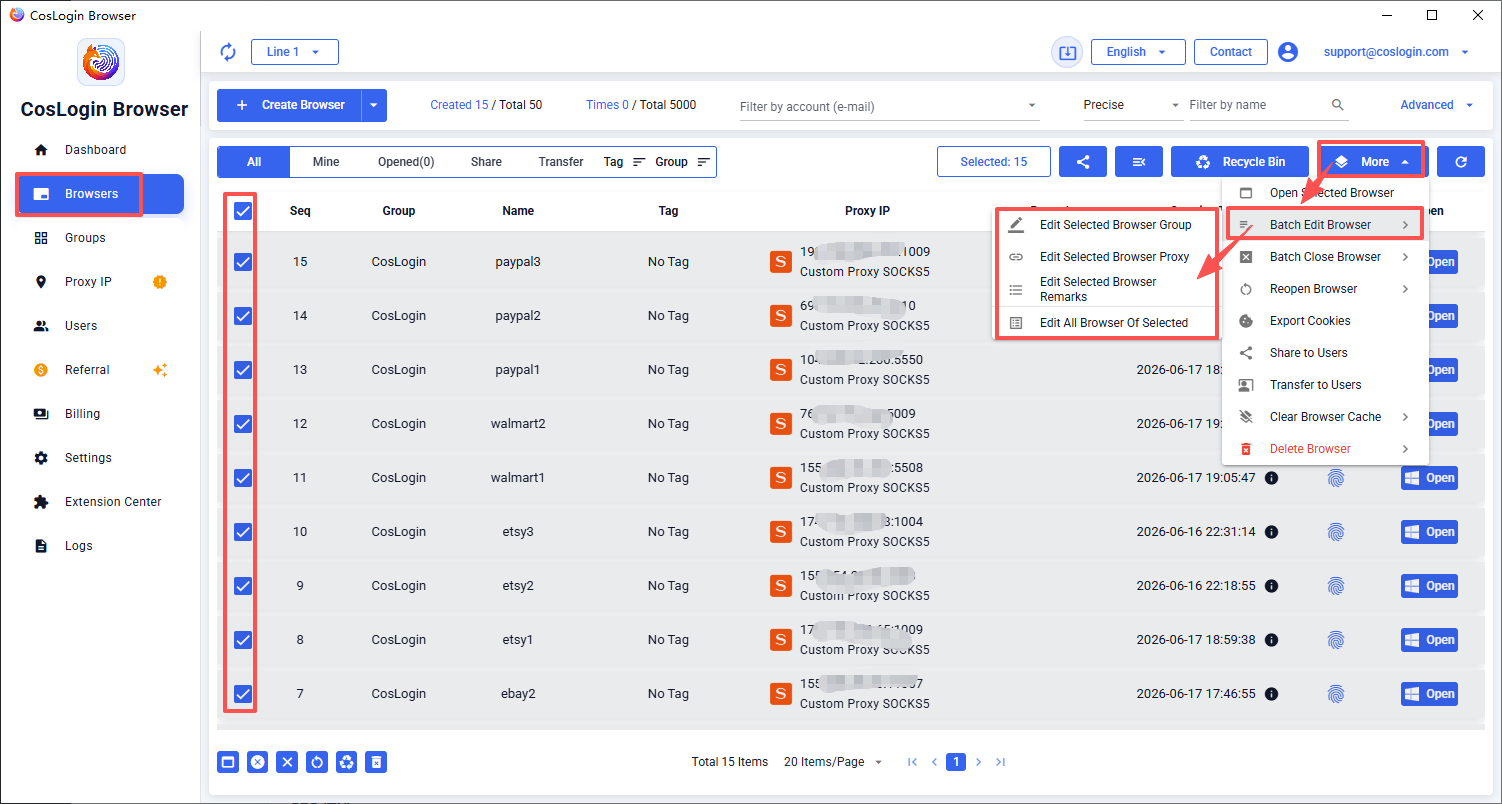
Task: Uncheck the paypal2 row checkbox
Action: coord(242,316)
